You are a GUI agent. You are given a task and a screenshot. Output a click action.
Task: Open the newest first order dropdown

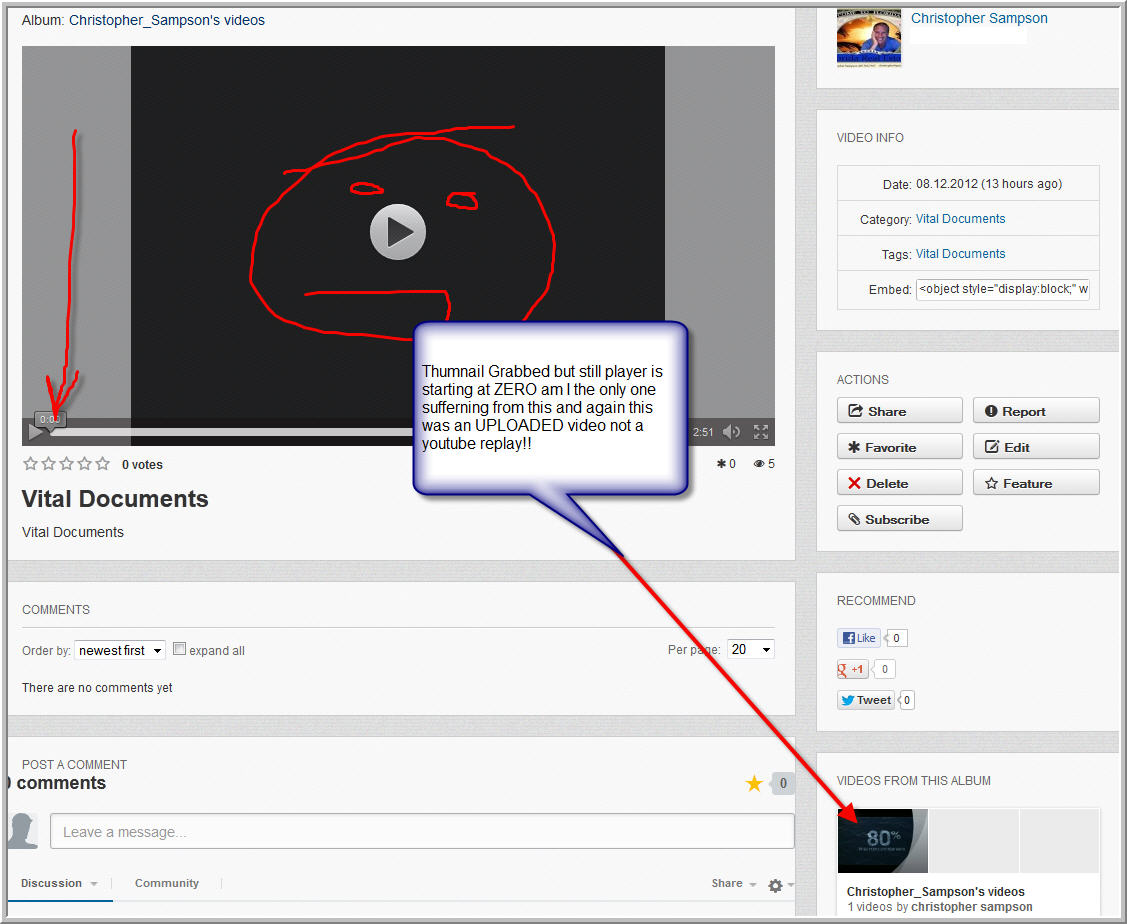[x=120, y=650]
